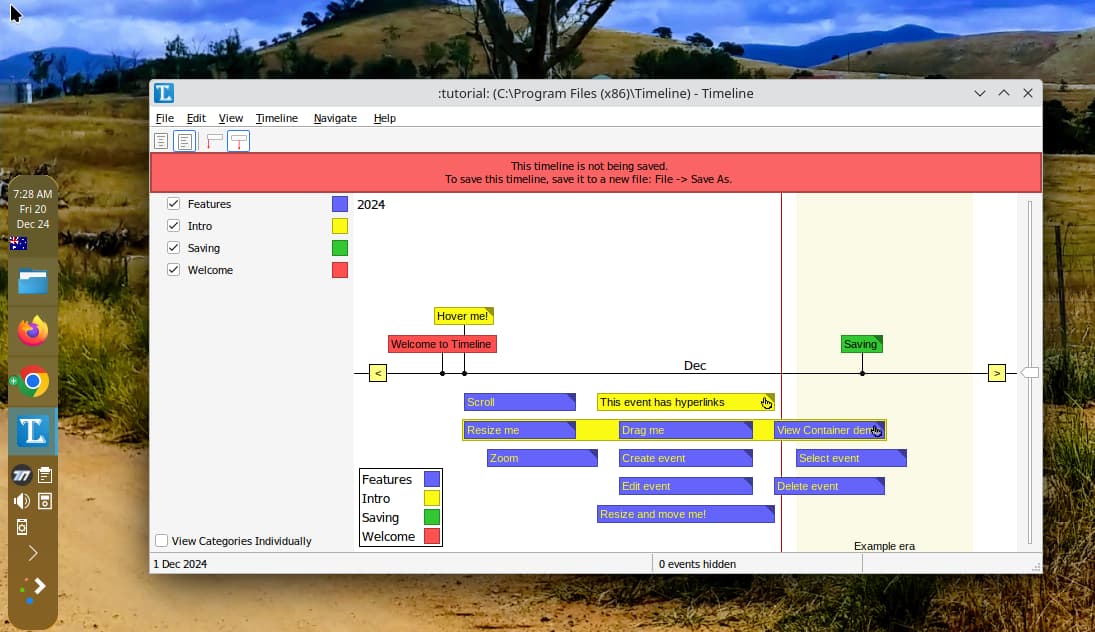Click the 2024 year label
The height and width of the screenshot is (632, 1095).
(x=371, y=205)
